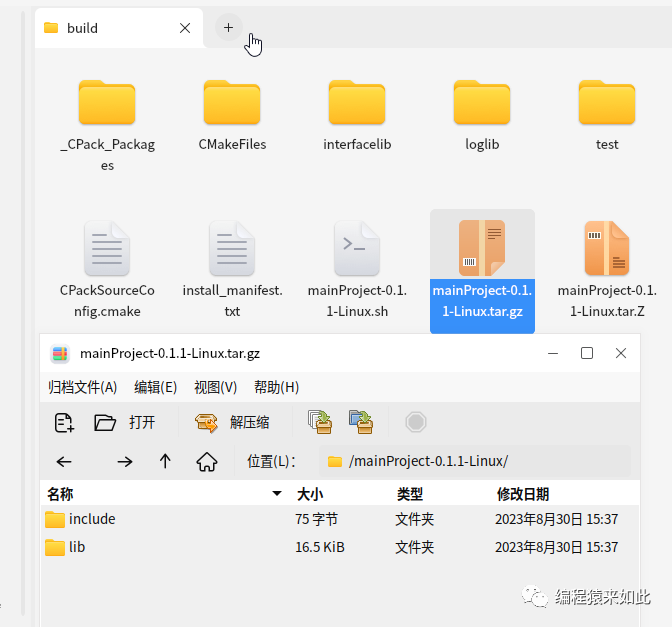Add a new file manager tab
The width and height of the screenshot is (672, 627).
tap(228, 28)
